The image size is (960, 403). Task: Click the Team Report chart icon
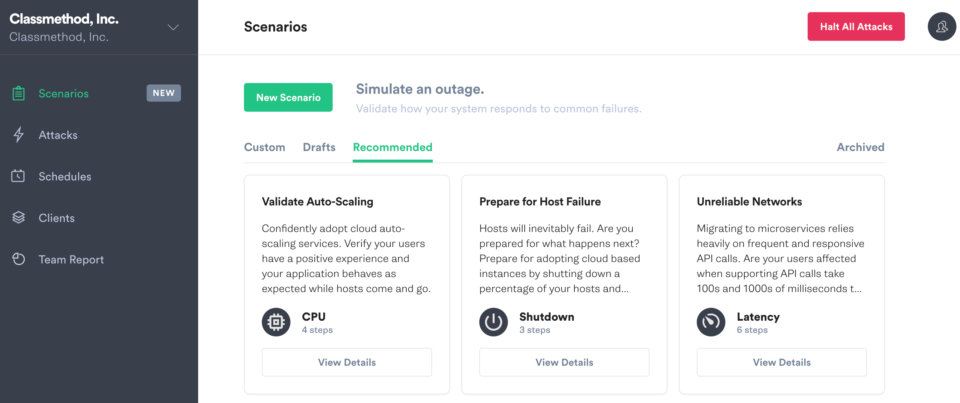19,260
